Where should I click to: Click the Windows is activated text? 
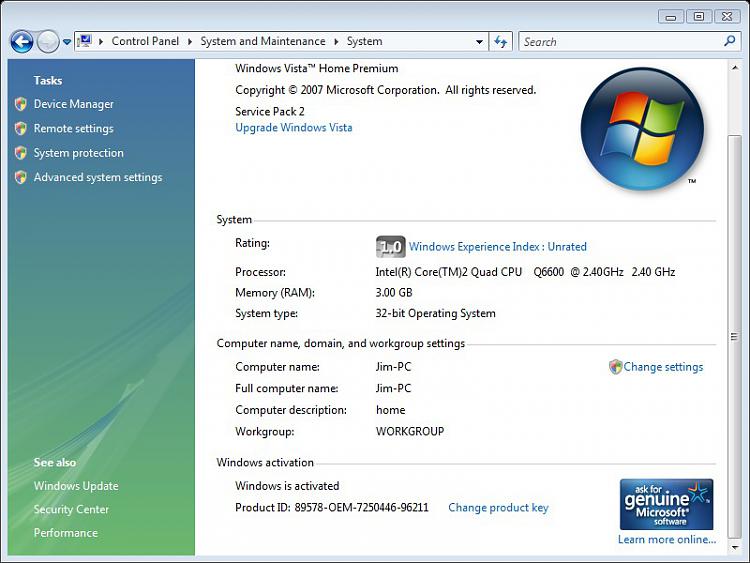pyautogui.click(x=287, y=486)
